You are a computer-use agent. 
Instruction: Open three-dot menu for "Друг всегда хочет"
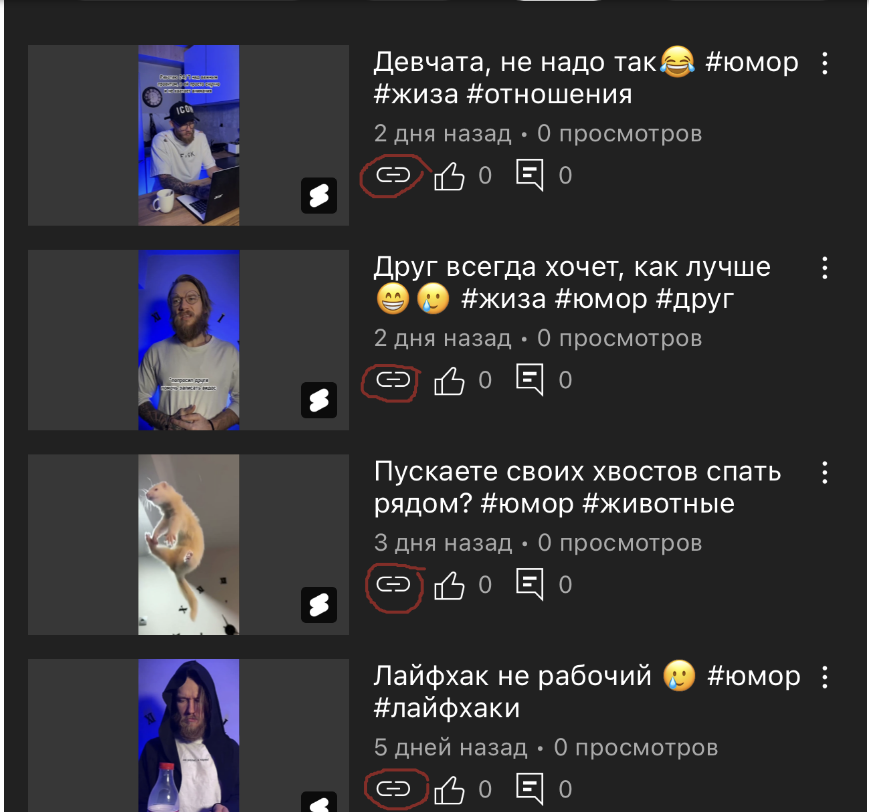pos(825,268)
